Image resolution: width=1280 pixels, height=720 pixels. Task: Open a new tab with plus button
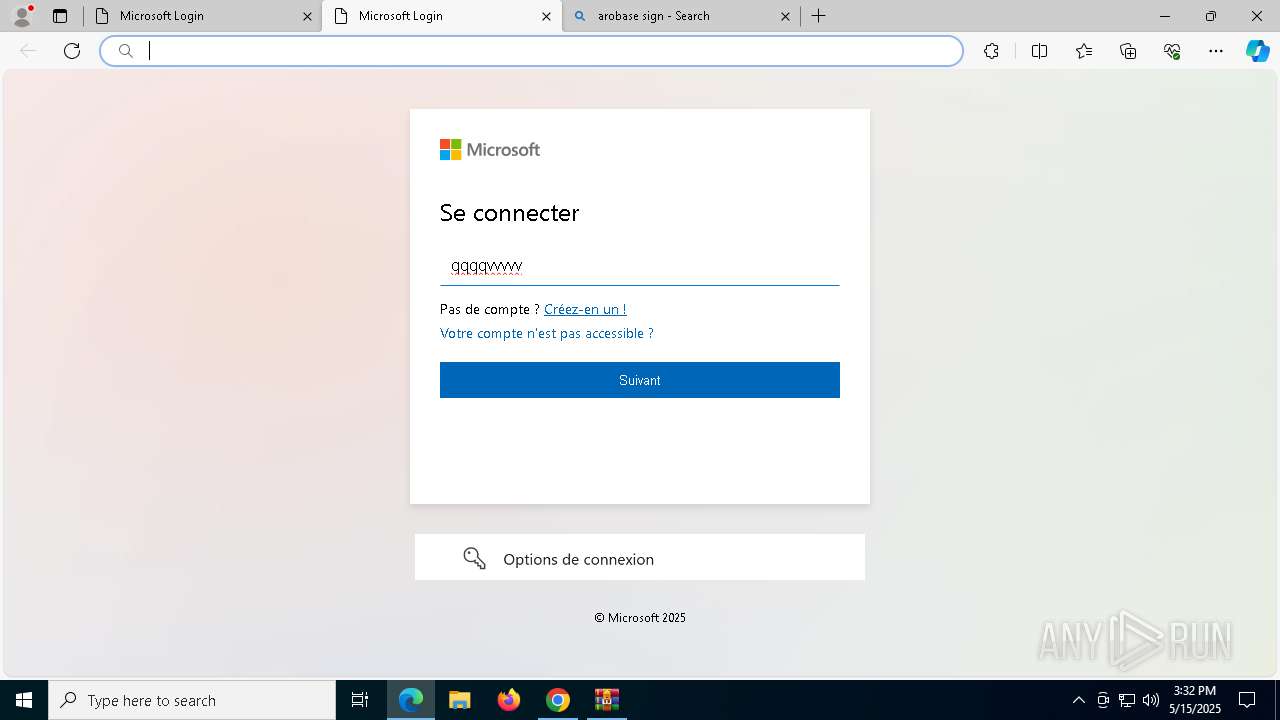pyautogui.click(x=819, y=16)
